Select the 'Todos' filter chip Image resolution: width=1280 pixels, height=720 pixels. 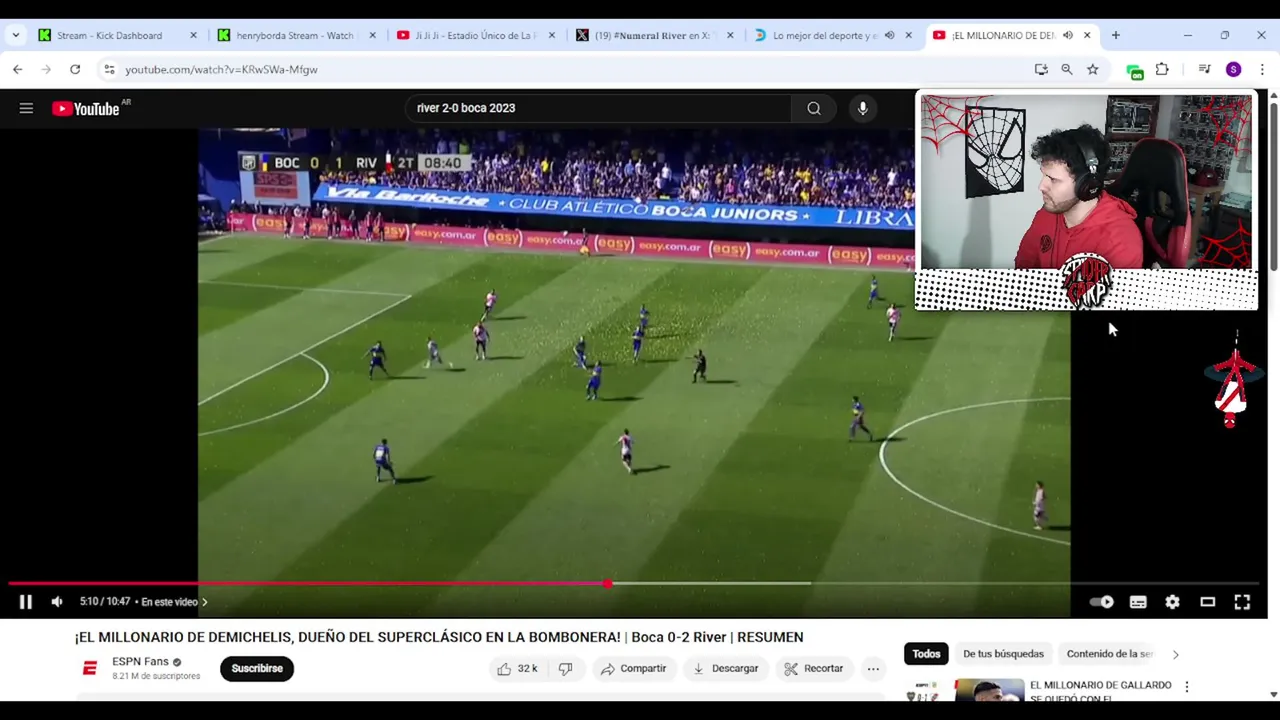[x=926, y=654]
